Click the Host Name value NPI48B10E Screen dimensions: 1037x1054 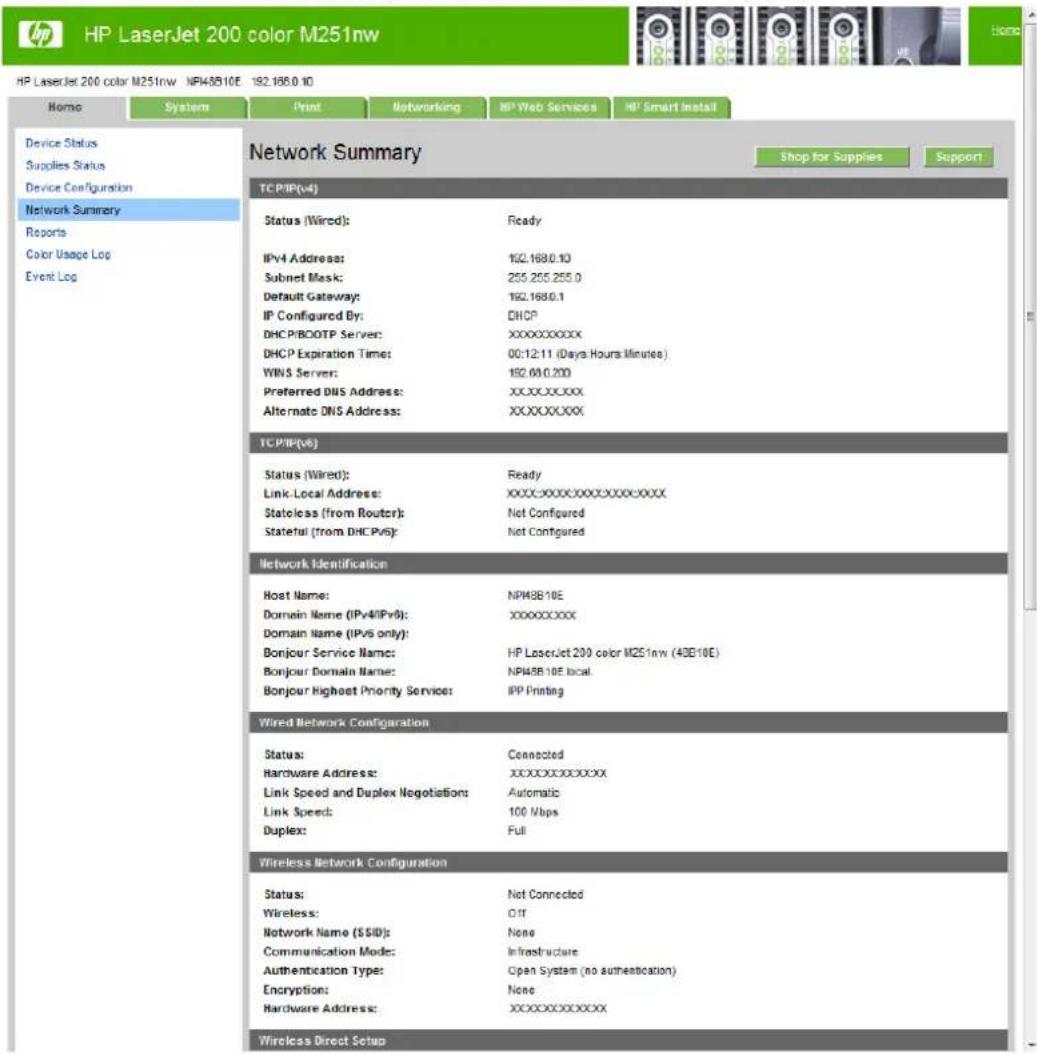pos(536,596)
